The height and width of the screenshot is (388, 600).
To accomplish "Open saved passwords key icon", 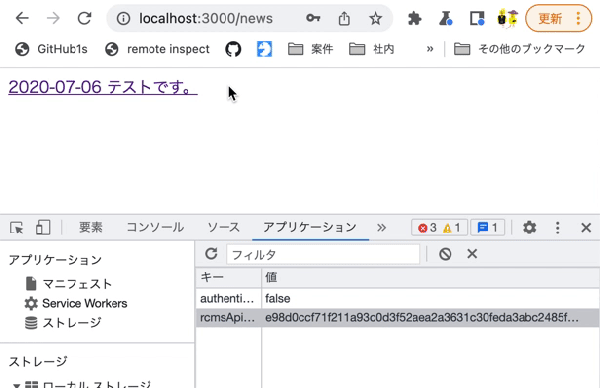I will 313,18.
